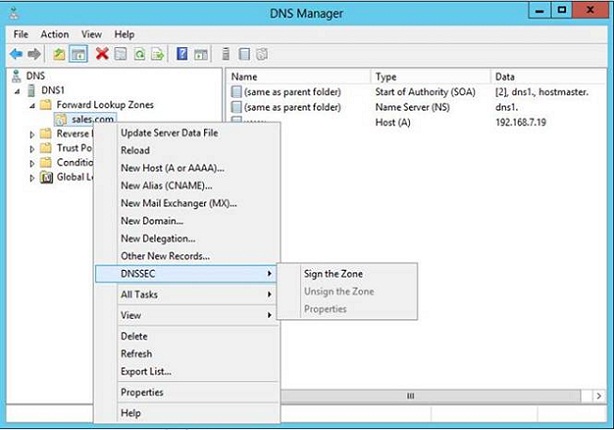Choose New Host (A or AAAA)...

coord(186,168)
